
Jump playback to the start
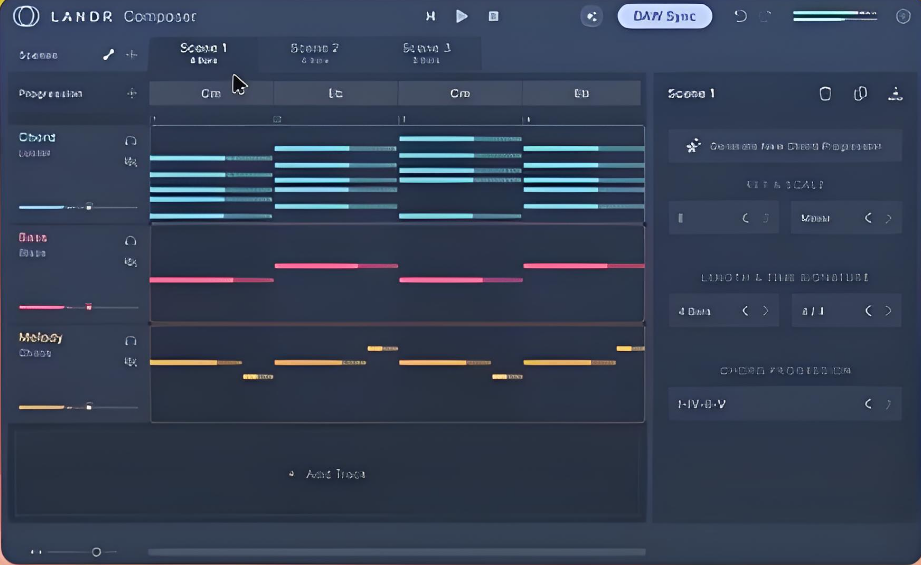click(431, 16)
